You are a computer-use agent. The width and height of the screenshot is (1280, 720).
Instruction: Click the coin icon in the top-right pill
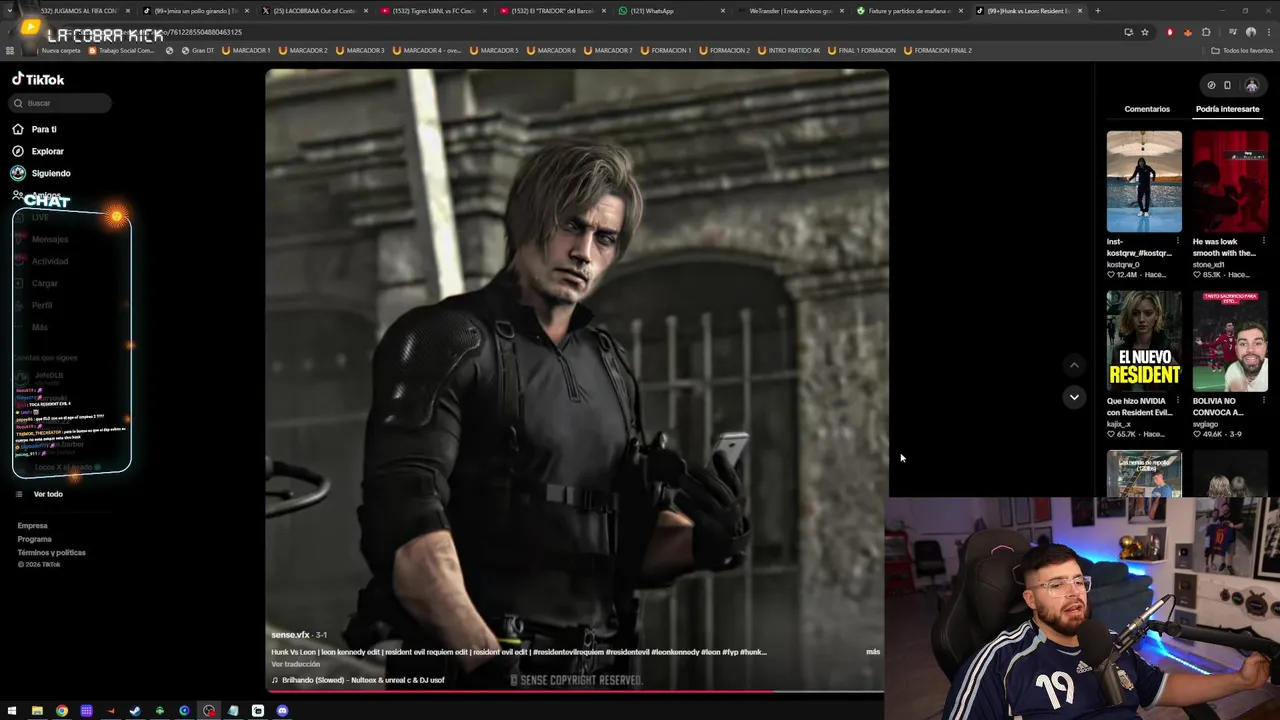[x=1211, y=85]
